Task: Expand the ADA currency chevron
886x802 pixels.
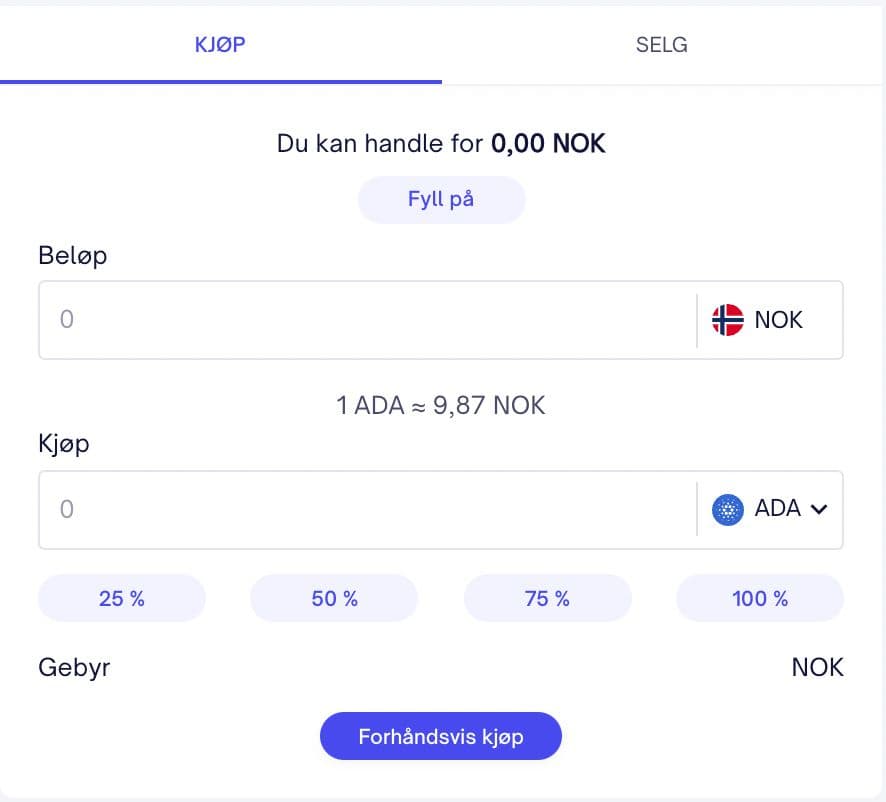Action: pos(819,509)
